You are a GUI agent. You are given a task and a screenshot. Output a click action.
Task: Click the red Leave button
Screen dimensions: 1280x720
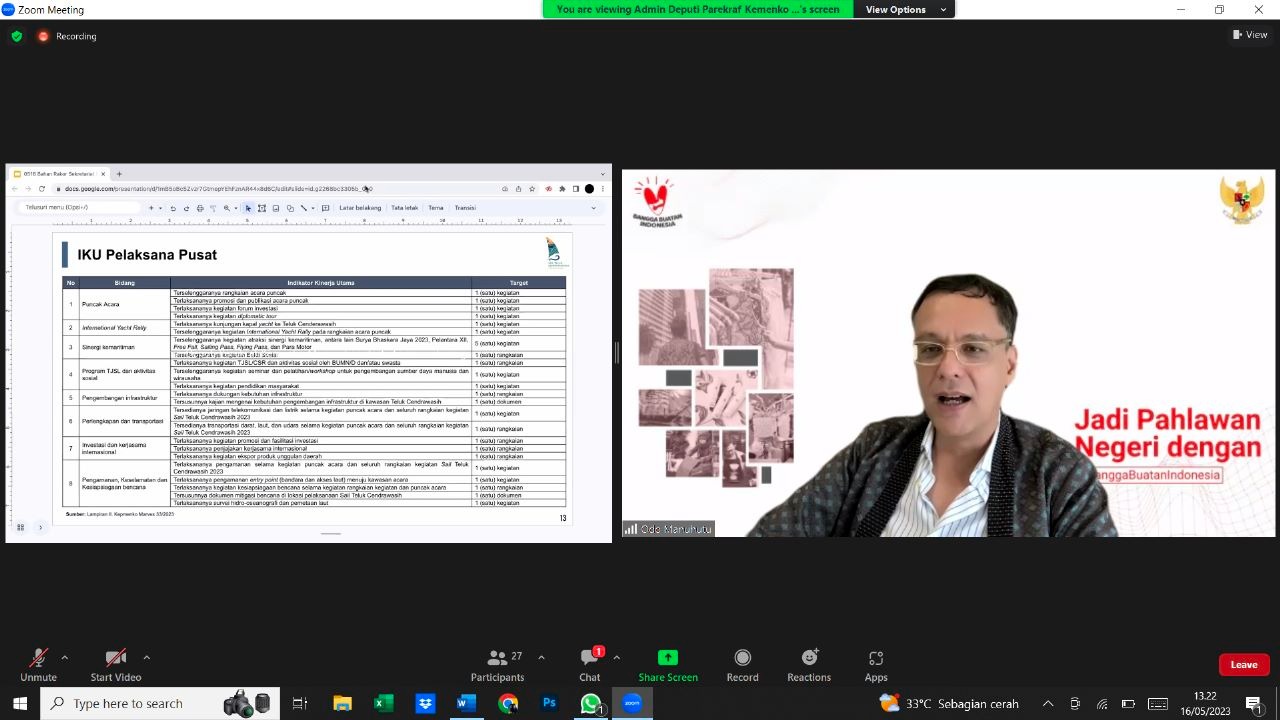point(1244,665)
